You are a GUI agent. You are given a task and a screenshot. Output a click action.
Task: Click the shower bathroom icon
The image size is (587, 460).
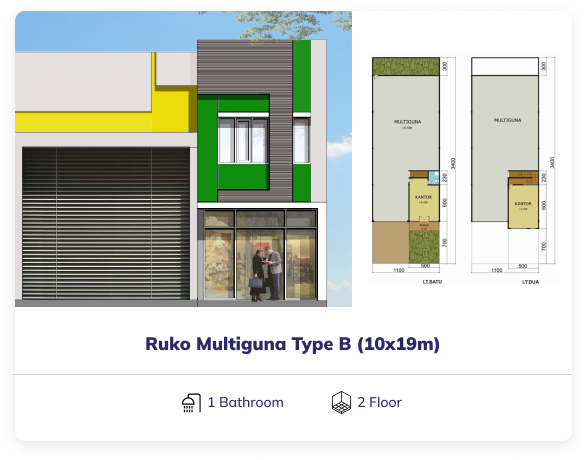pos(191,403)
